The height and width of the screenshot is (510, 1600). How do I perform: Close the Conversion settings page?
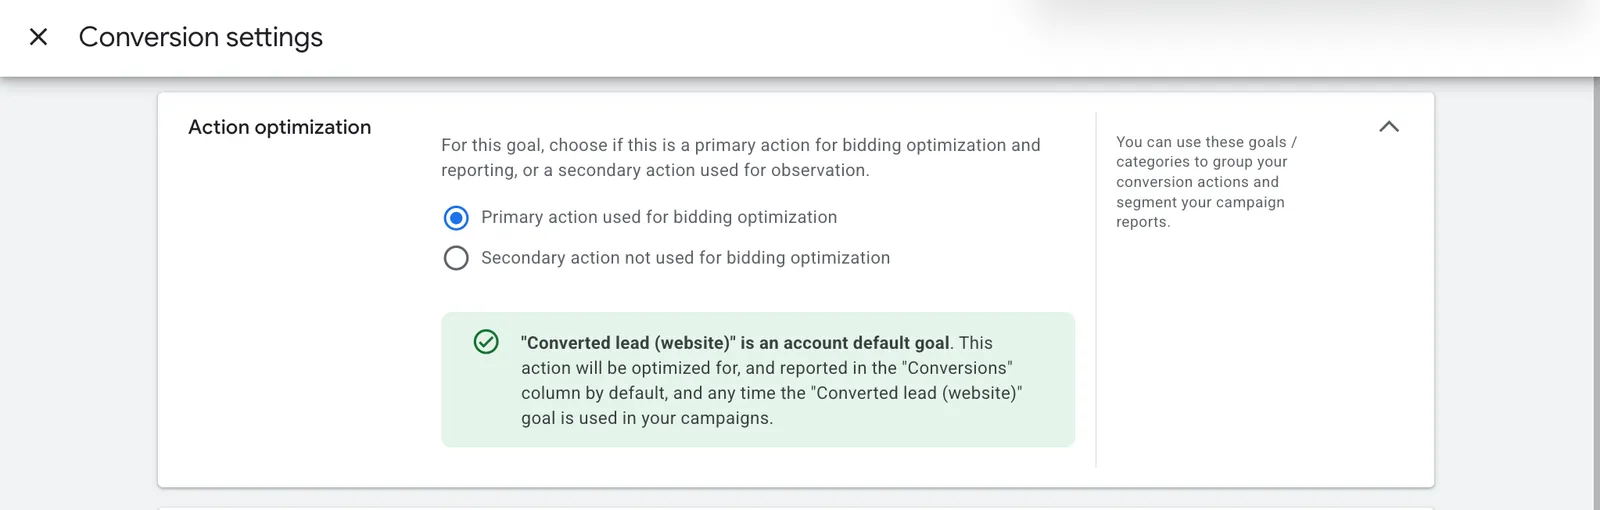(38, 37)
